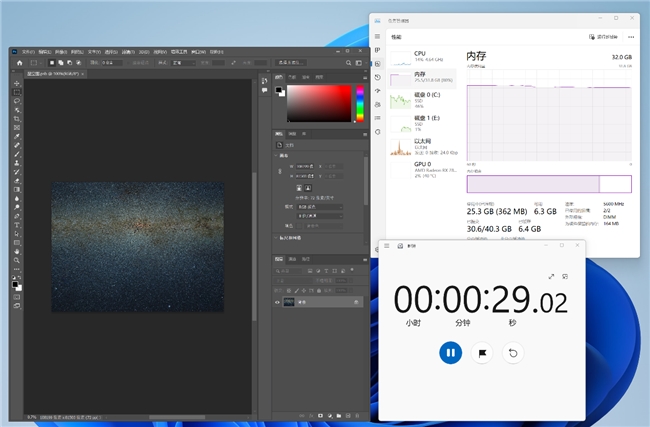Open the workspace switcher in Photoshop
The image size is (650, 427).
click(359, 63)
